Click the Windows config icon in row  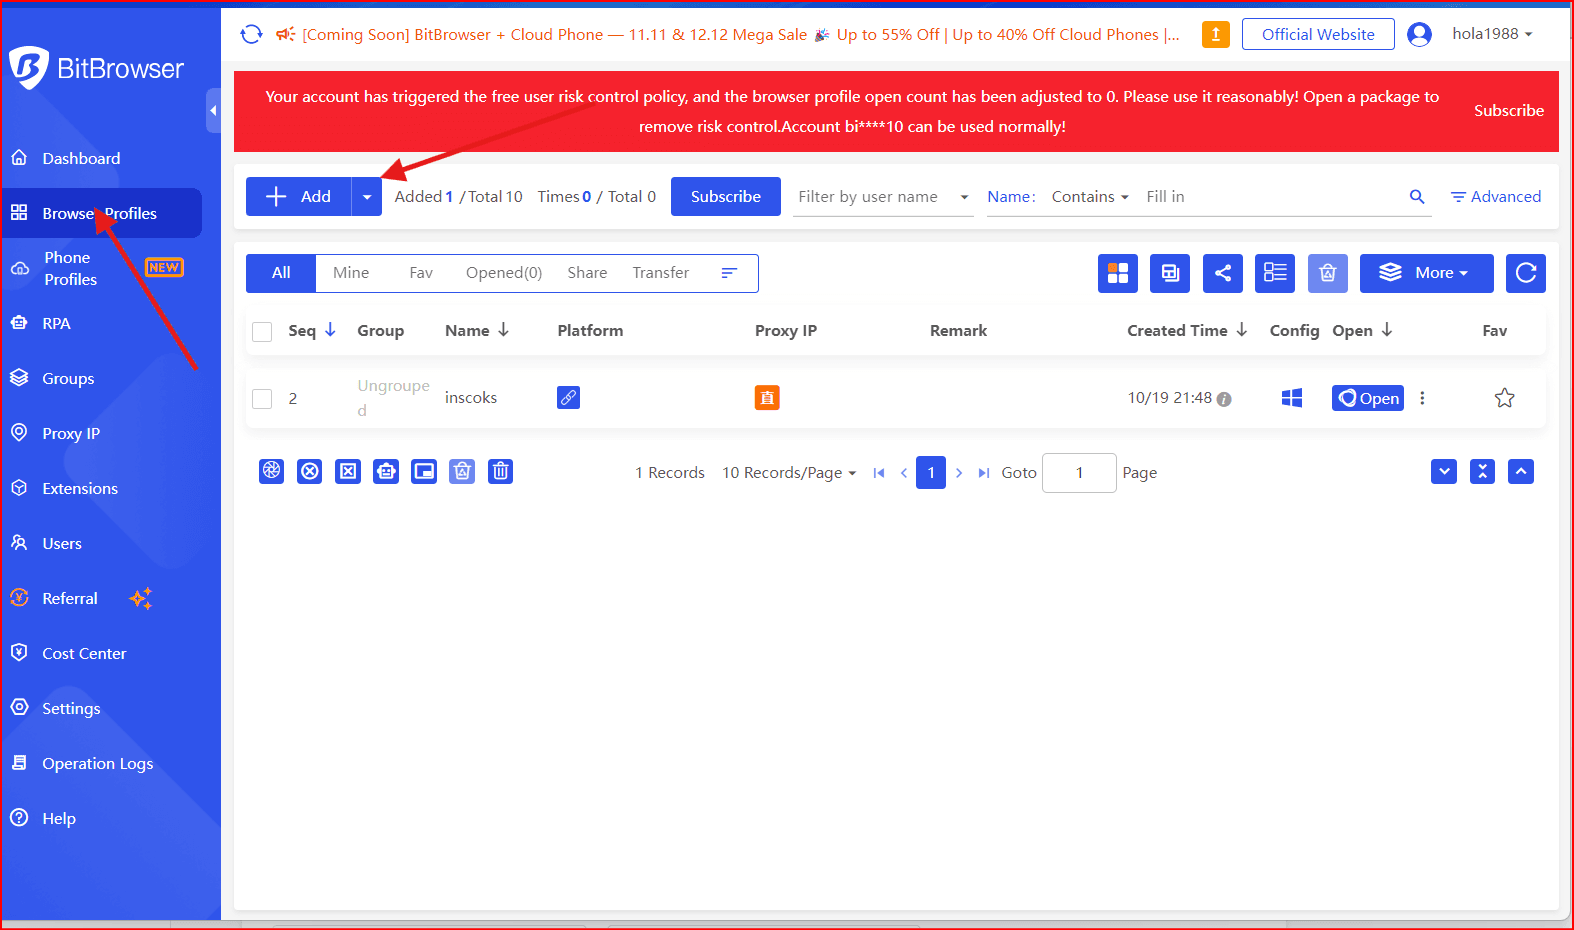click(1291, 398)
